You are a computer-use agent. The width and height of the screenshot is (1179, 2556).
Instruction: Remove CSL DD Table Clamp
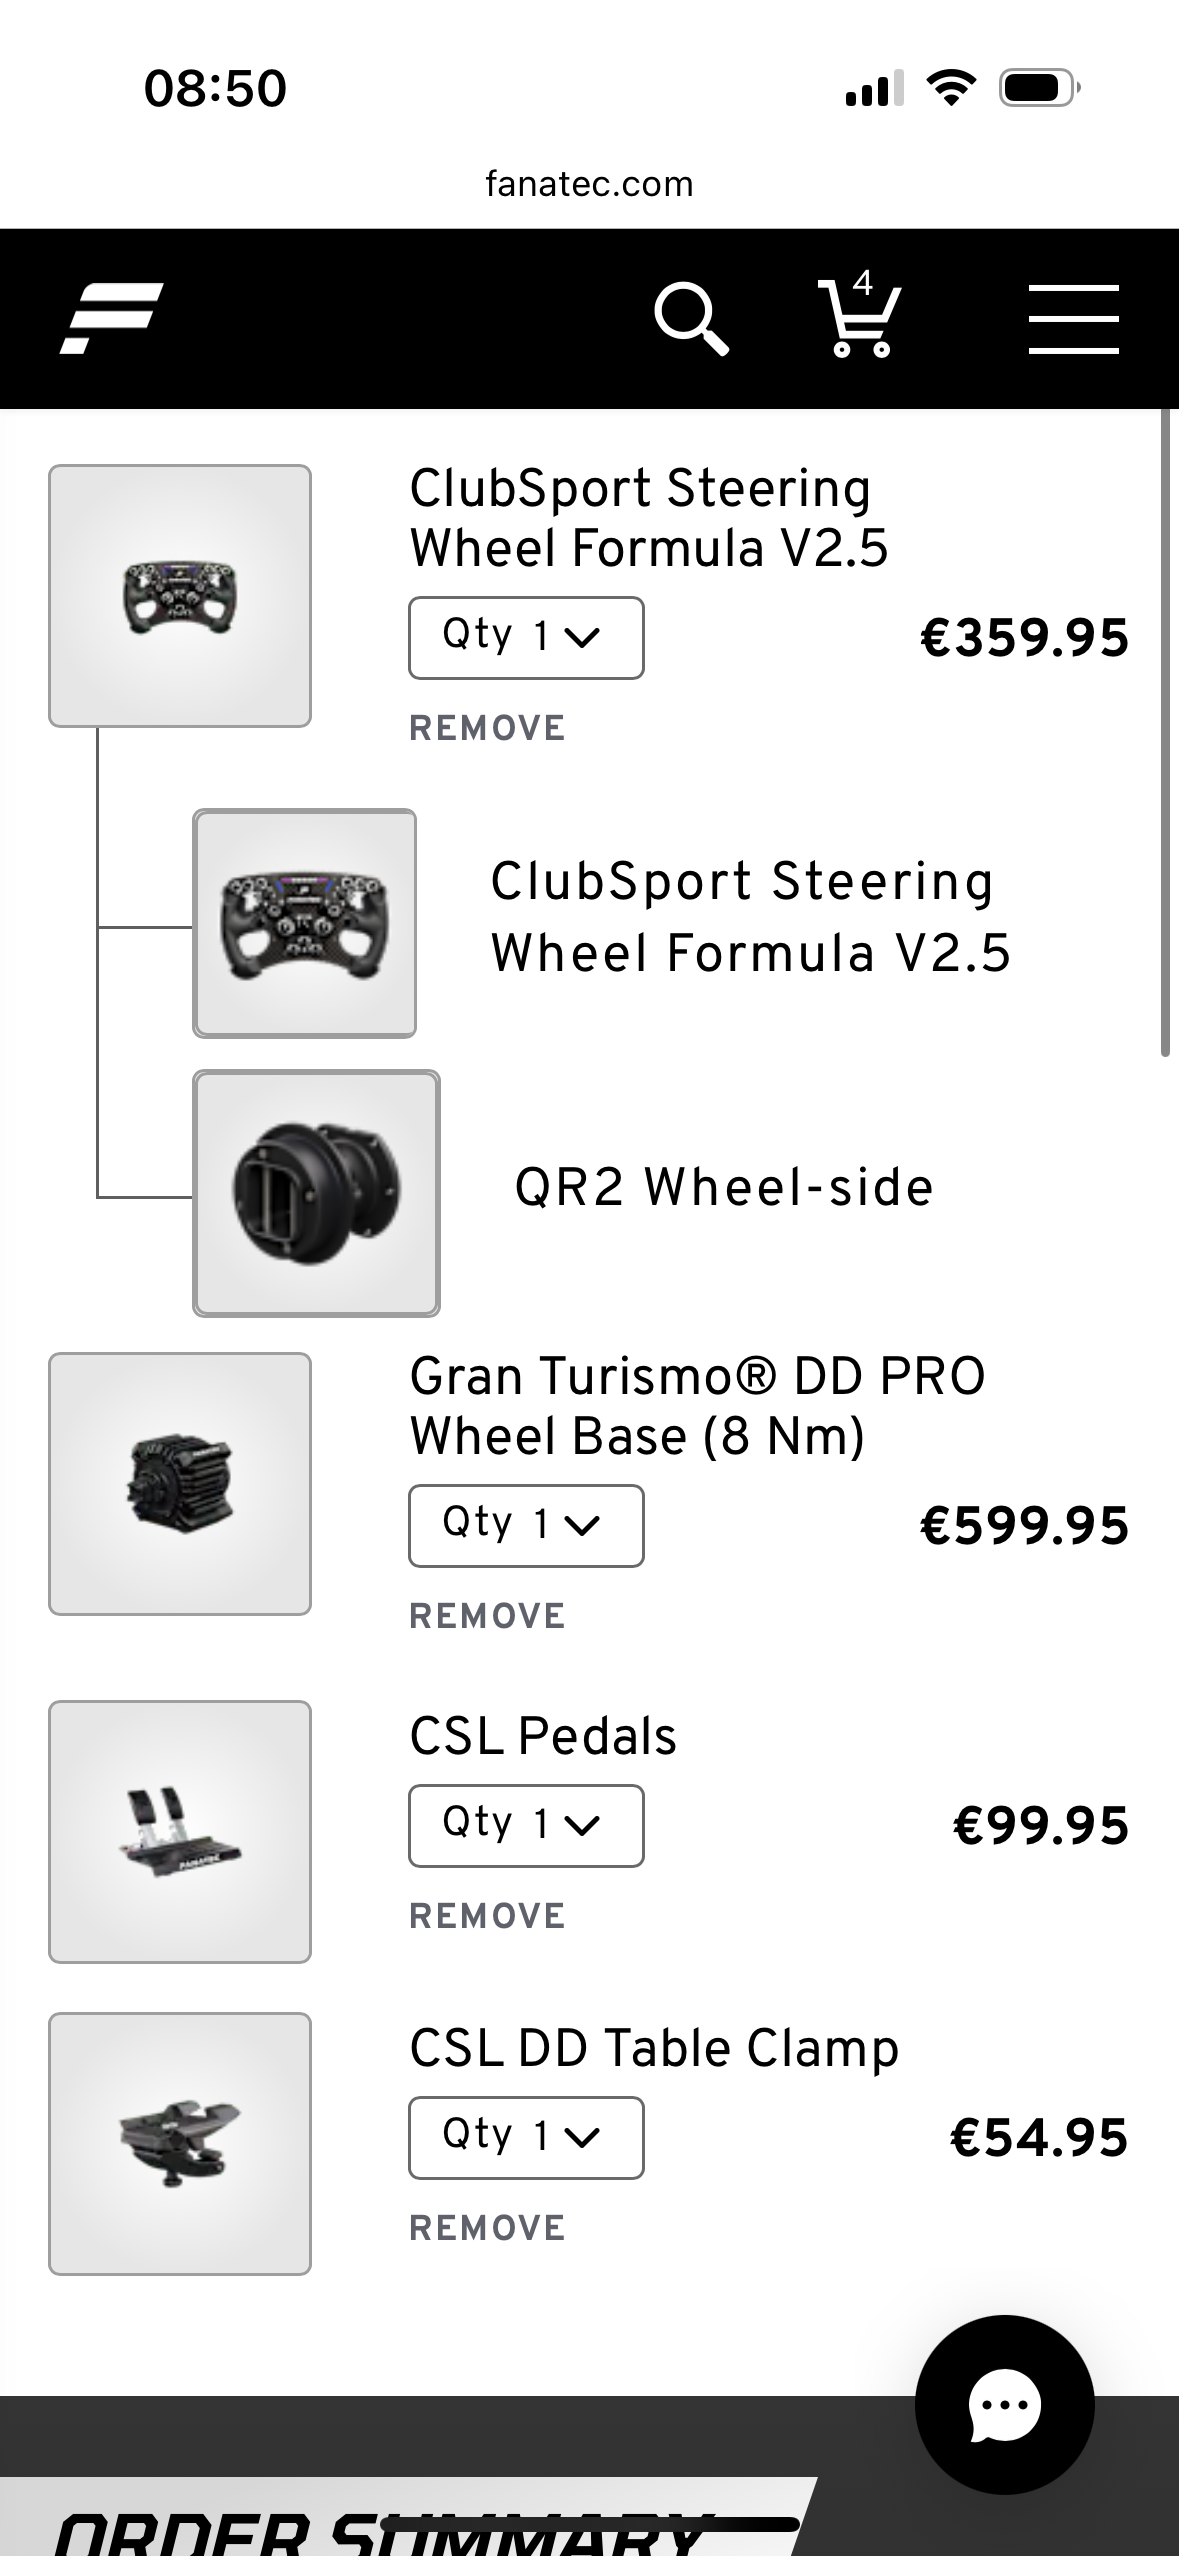tap(488, 2228)
